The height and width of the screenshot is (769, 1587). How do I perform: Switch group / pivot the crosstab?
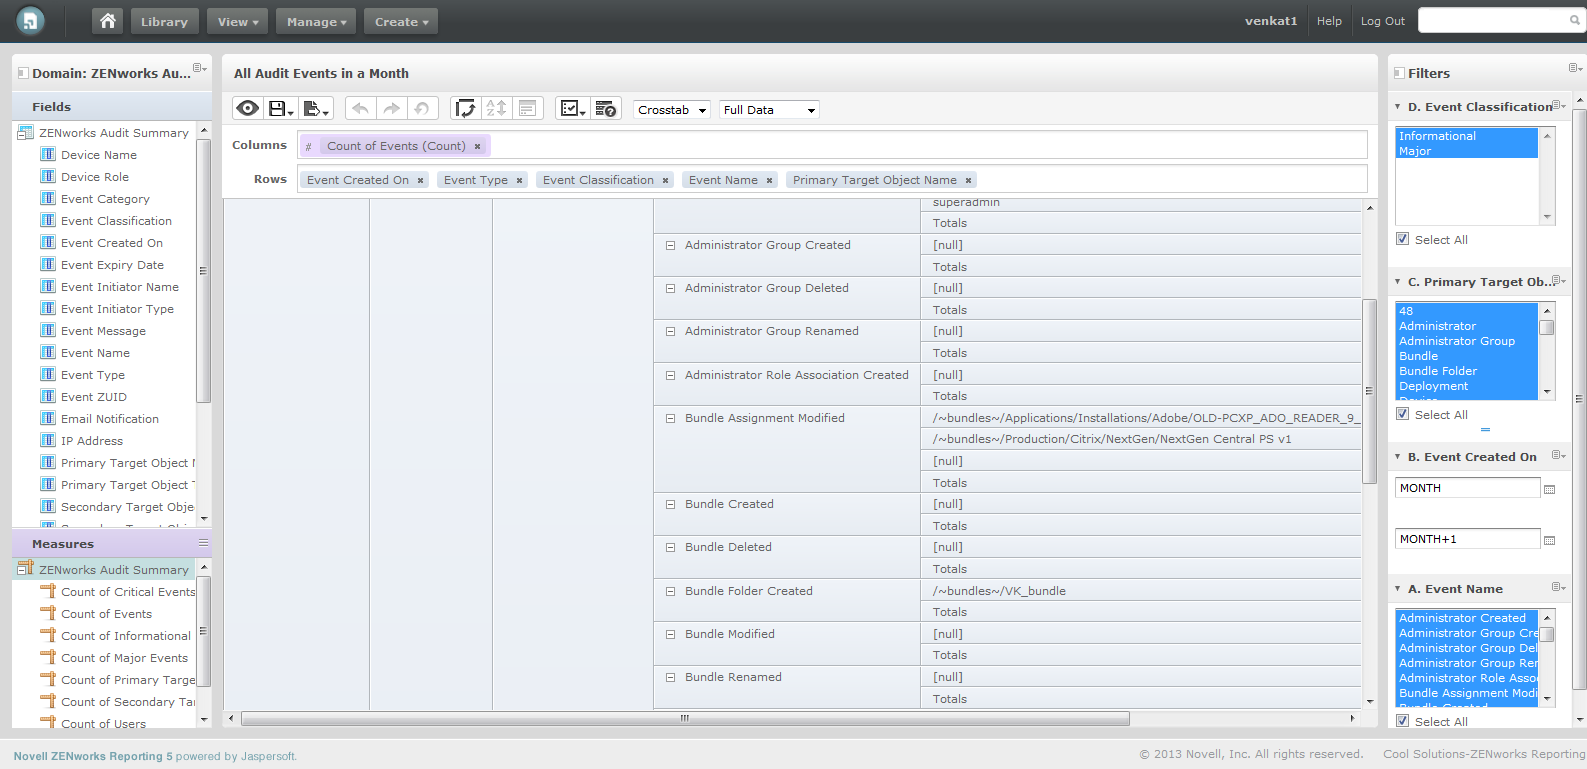[x=466, y=109]
